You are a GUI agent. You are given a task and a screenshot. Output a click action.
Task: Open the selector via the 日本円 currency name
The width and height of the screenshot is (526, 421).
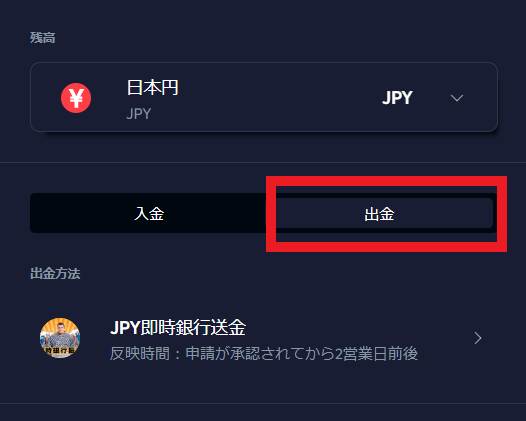click(153, 88)
